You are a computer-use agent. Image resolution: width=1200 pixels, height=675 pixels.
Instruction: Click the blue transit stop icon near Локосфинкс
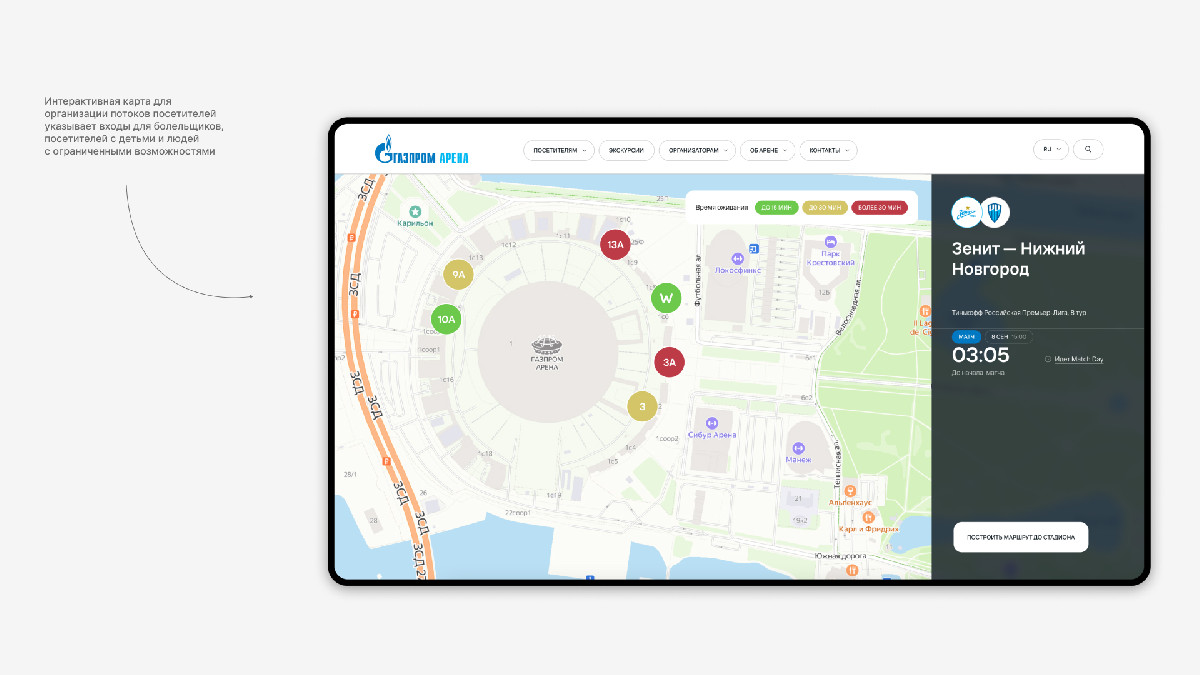754,248
